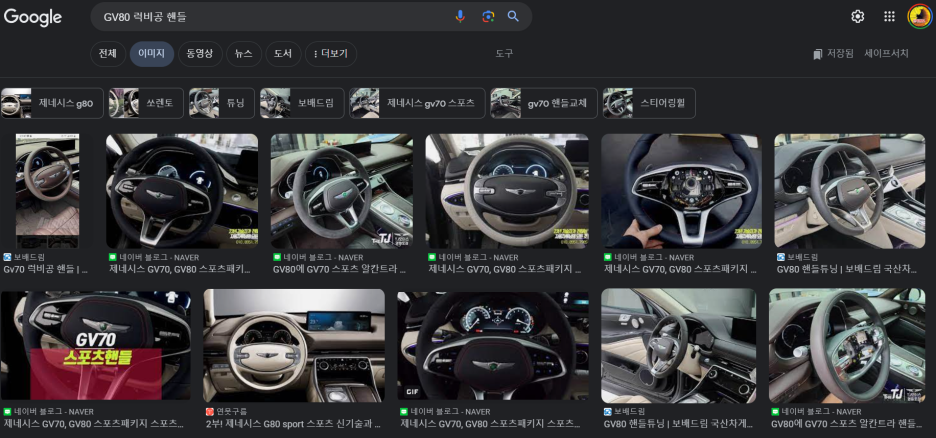Filter by gv70 핸들교체 chip
The image size is (936, 438).
544,103
